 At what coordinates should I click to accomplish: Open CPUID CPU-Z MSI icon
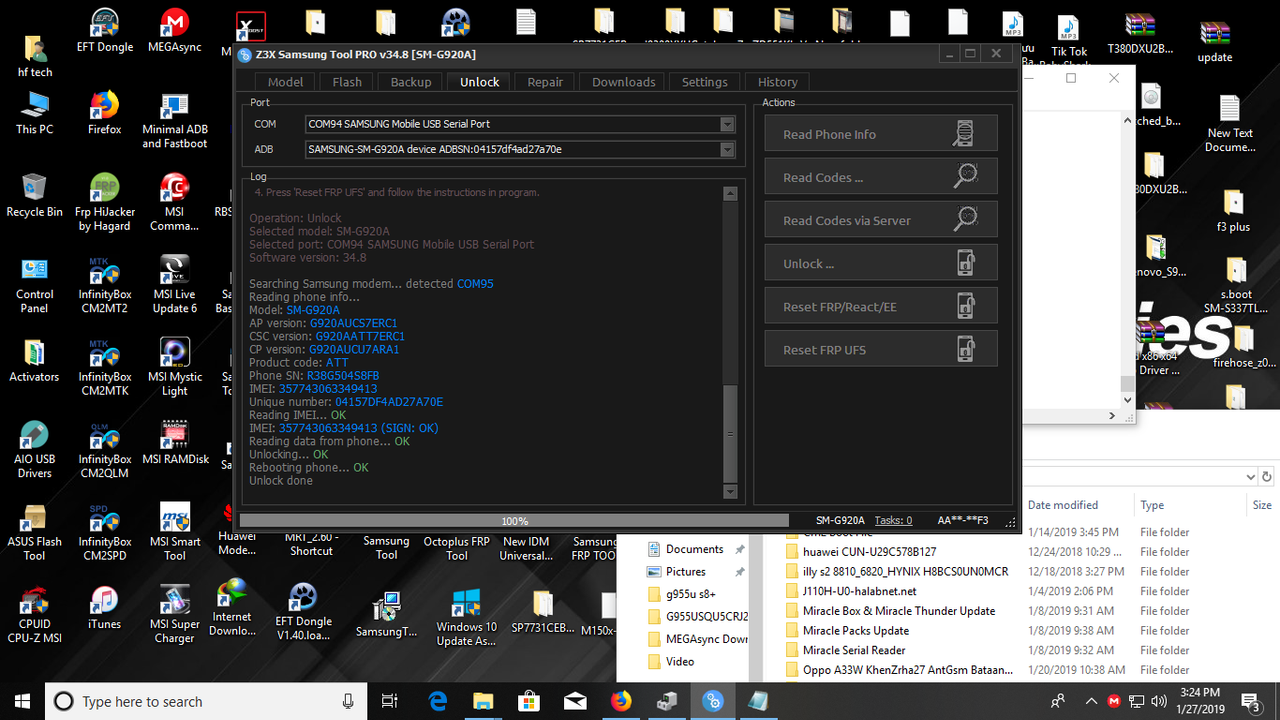click(x=35, y=615)
